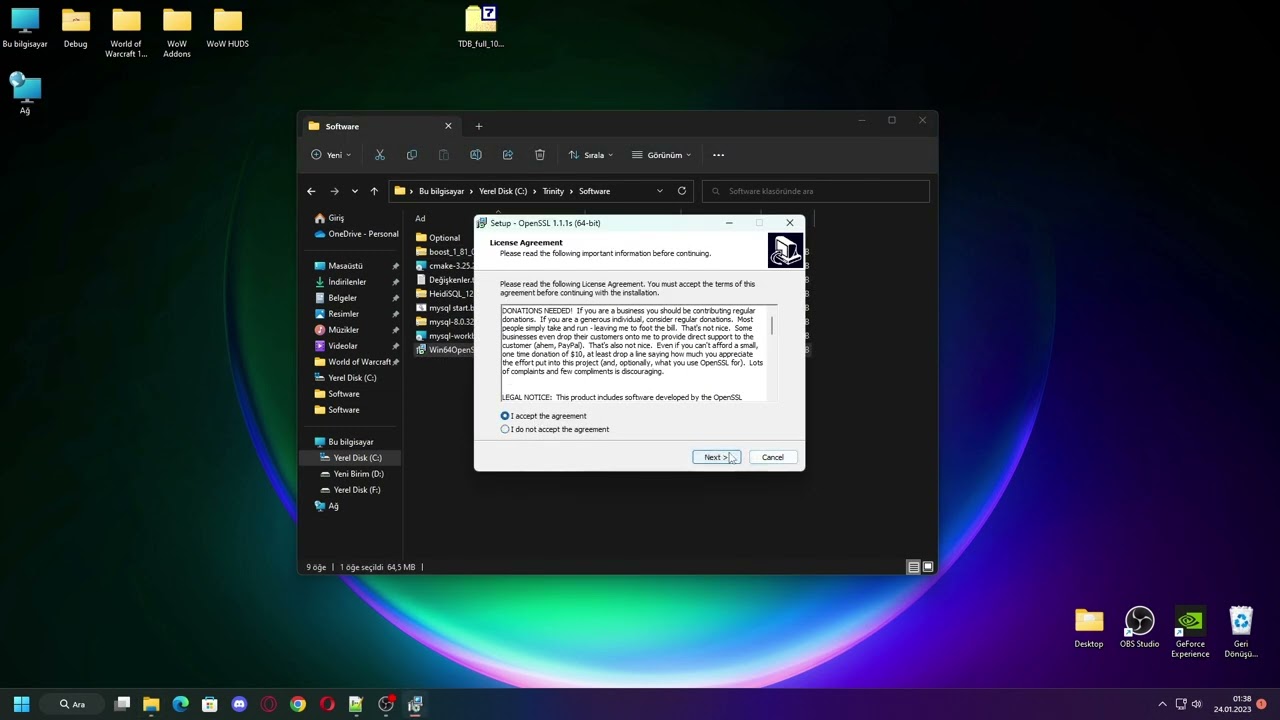
Task: Expand the address bar history dropdown
Action: (x=659, y=191)
